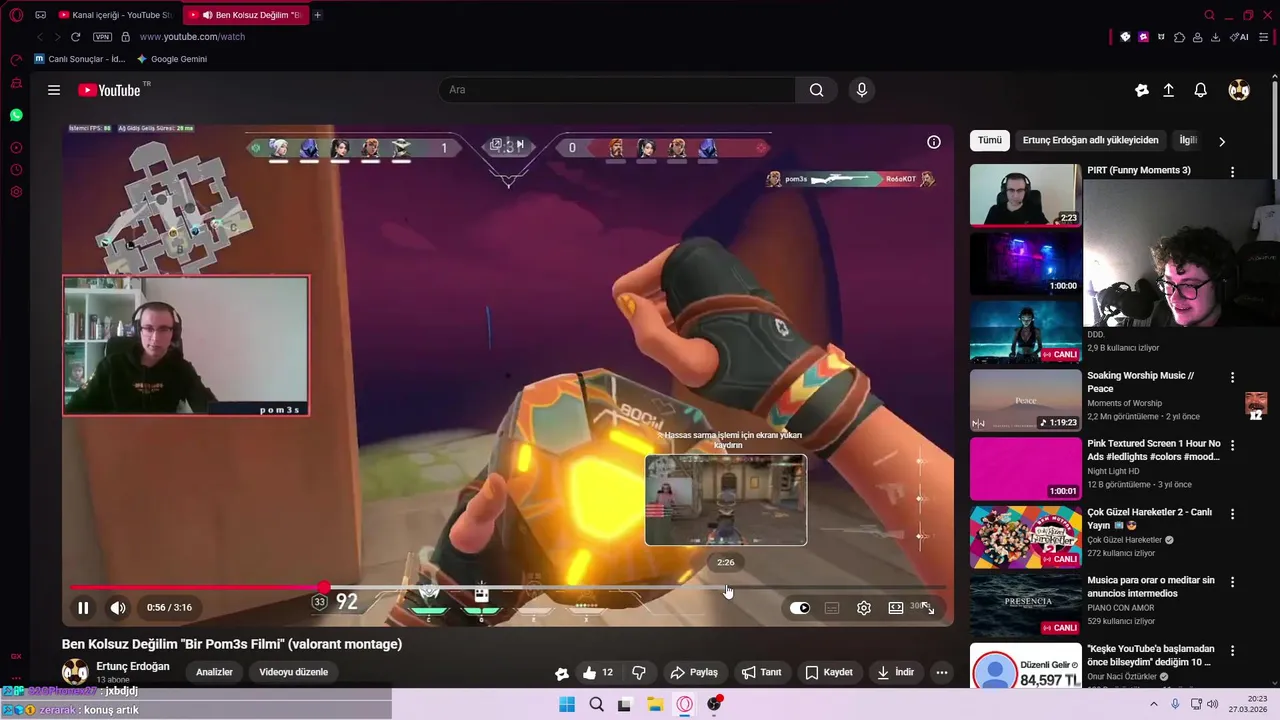Screen dimensions: 1280x720
Task: Toggle the Opera VPN badge
Action: tap(103, 37)
